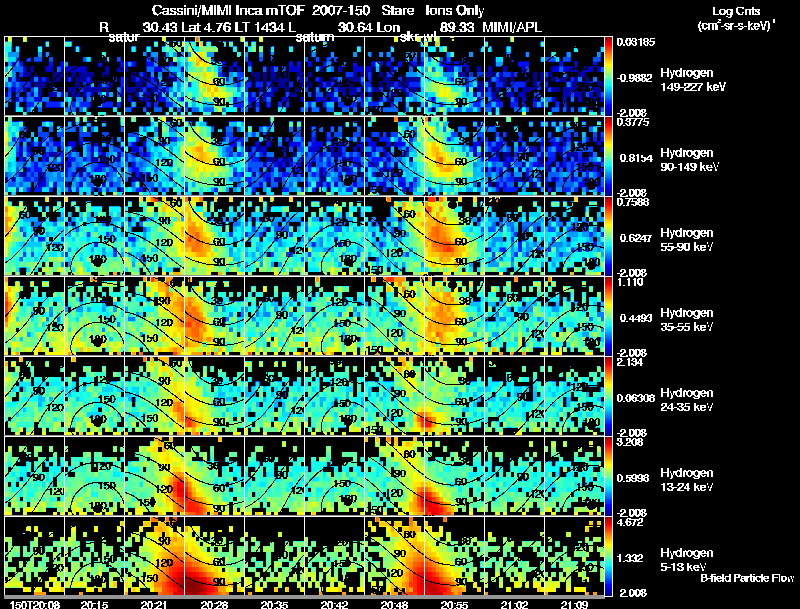Open the 21:02 panel in 149-227 keV row
This screenshot has height=609, width=800.
(x=515, y=75)
